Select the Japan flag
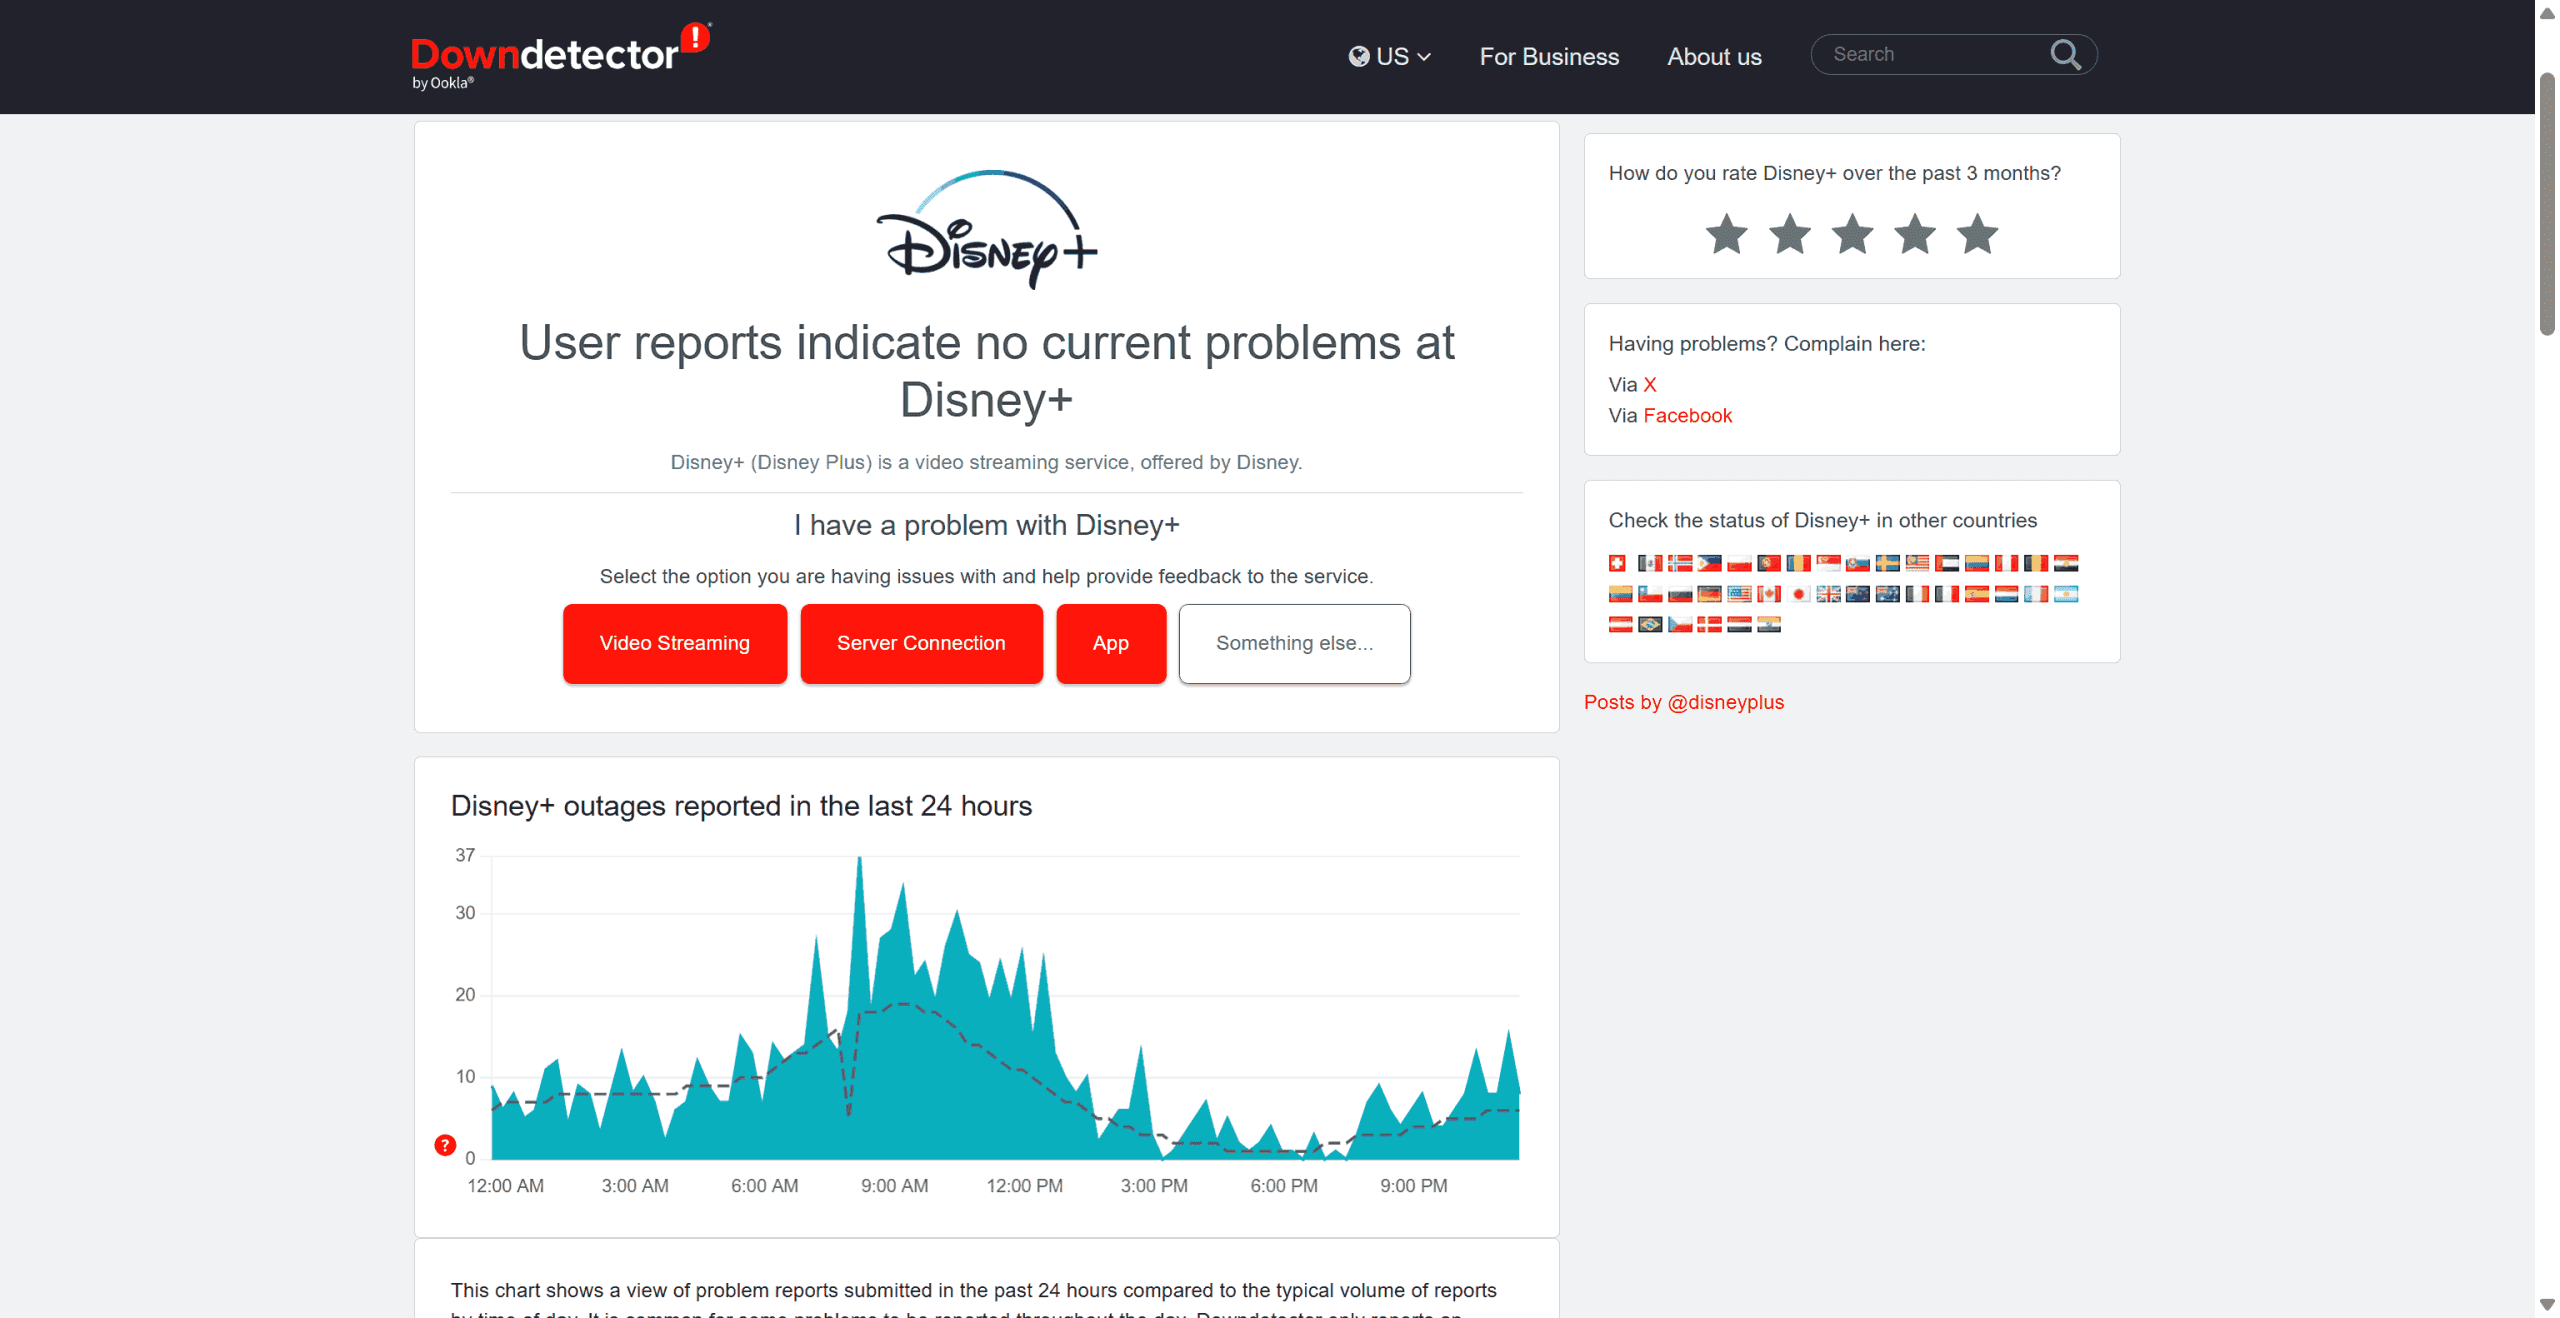This screenshot has width=2560, height=1318. 1799,594
